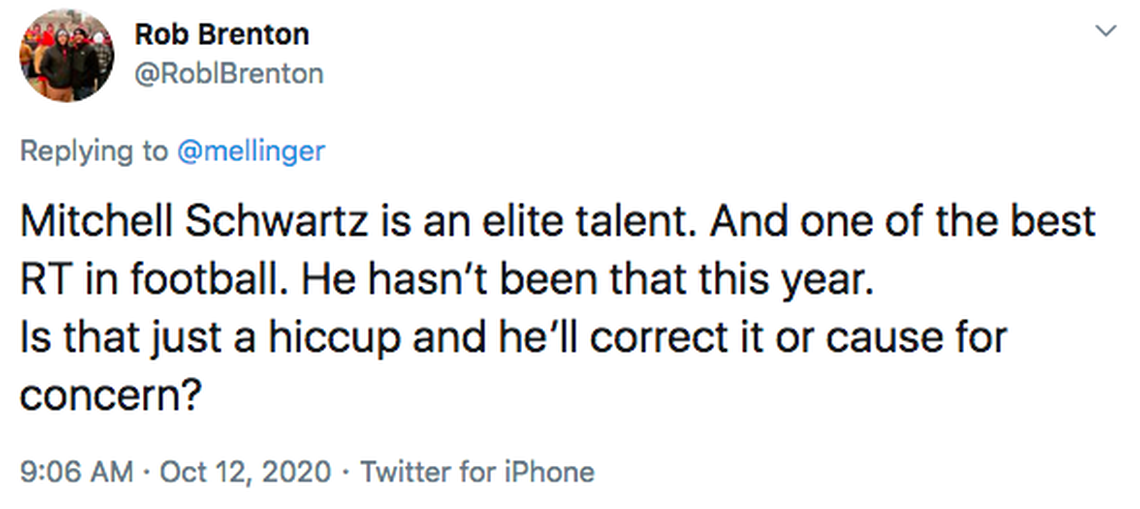Viewport: 1140px width, 509px height.
Task: Click the @RoblBrenton handle
Action: [229, 74]
